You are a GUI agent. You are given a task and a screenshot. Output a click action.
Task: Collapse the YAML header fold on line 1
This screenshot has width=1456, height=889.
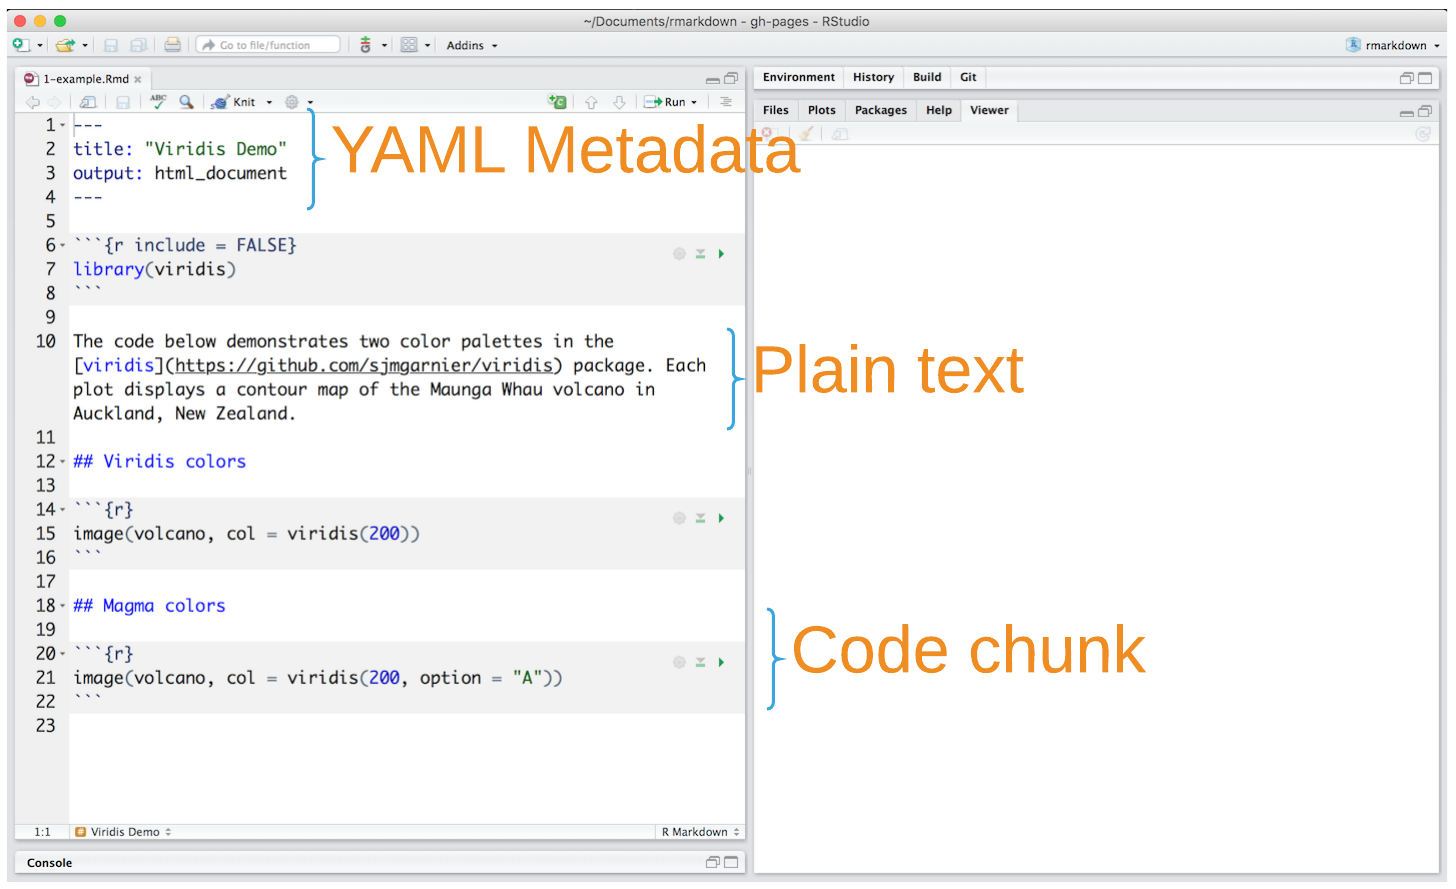point(62,126)
